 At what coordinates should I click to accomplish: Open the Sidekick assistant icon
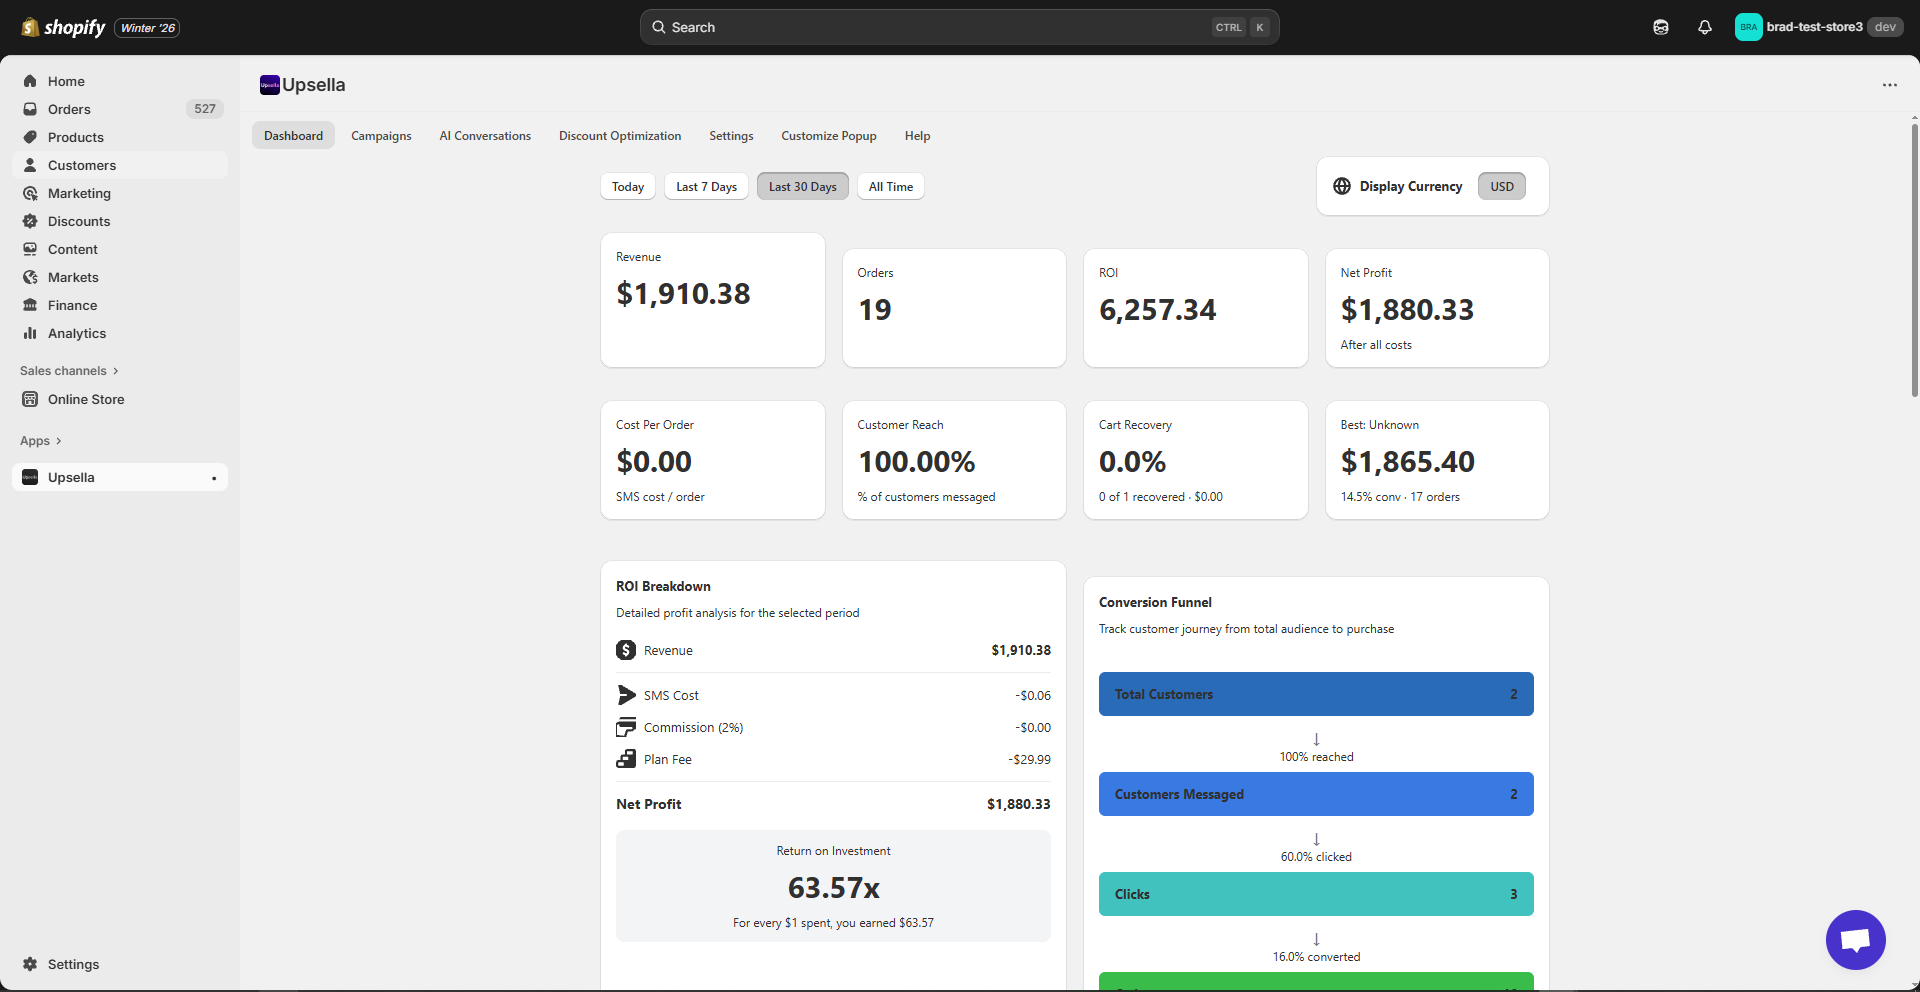[1661, 27]
